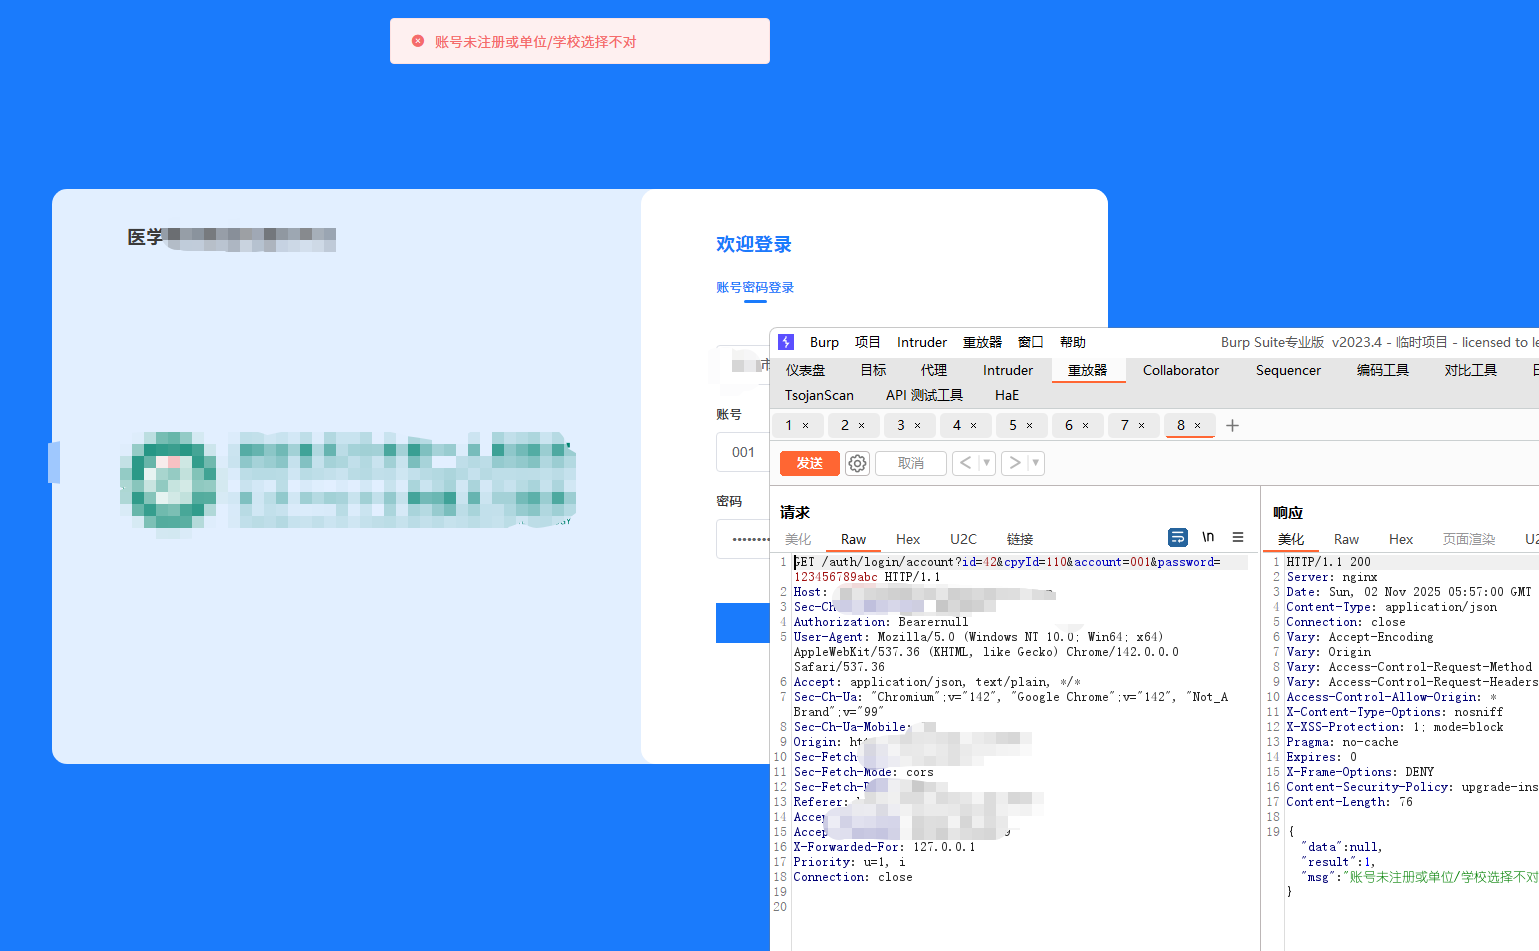The height and width of the screenshot is (951, 1539).
Task: Click the error icon in the alert banner
Action: (x=418, y=41)
